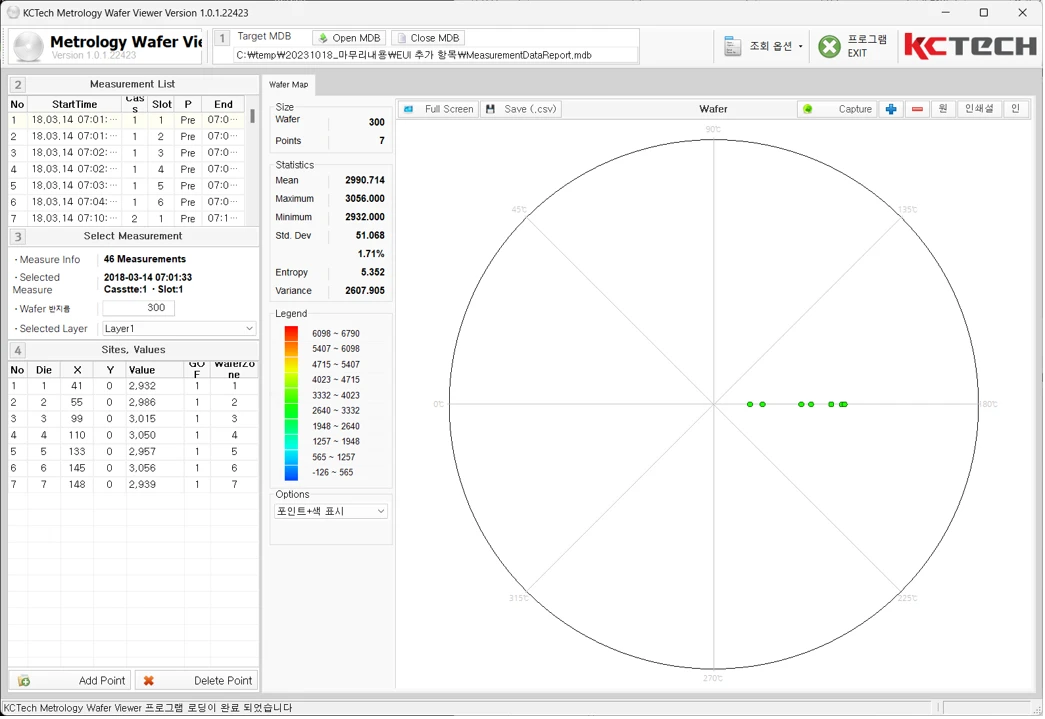Click the Slot column header
The image size is (1045, 719).
[x=161, y=104]
